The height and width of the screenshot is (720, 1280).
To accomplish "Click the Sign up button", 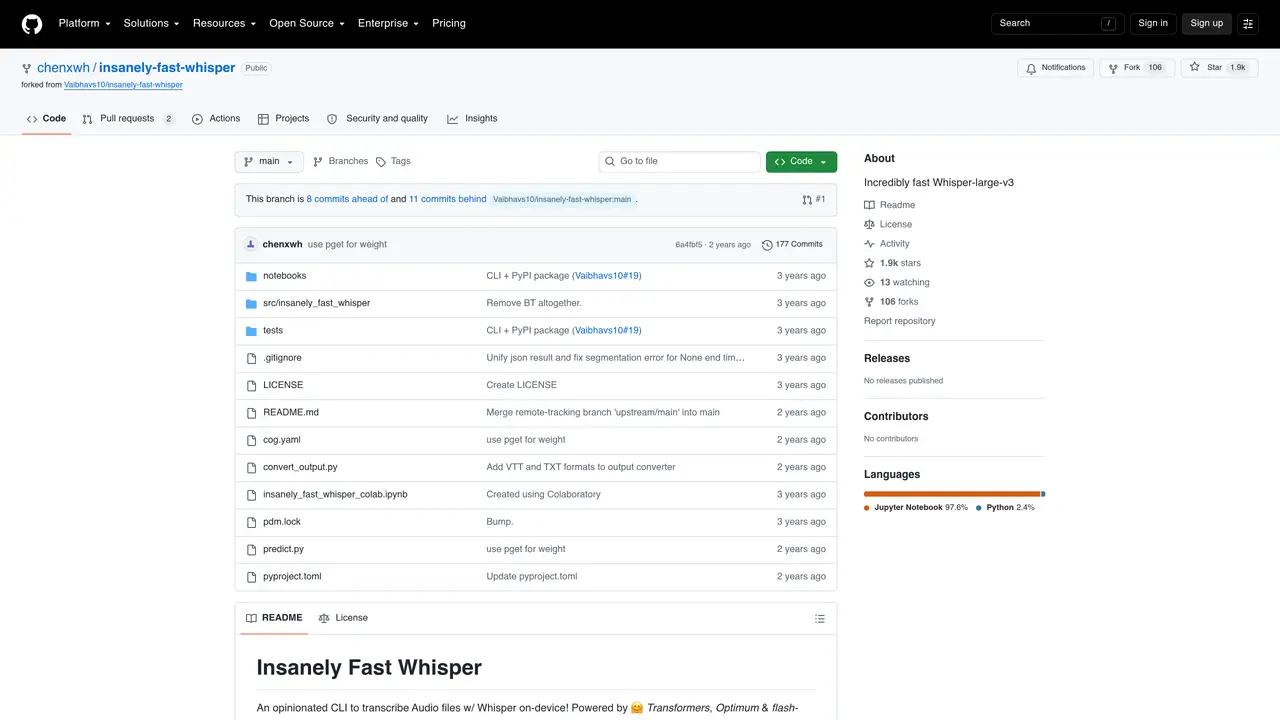I will click(x=1207, y=23).
